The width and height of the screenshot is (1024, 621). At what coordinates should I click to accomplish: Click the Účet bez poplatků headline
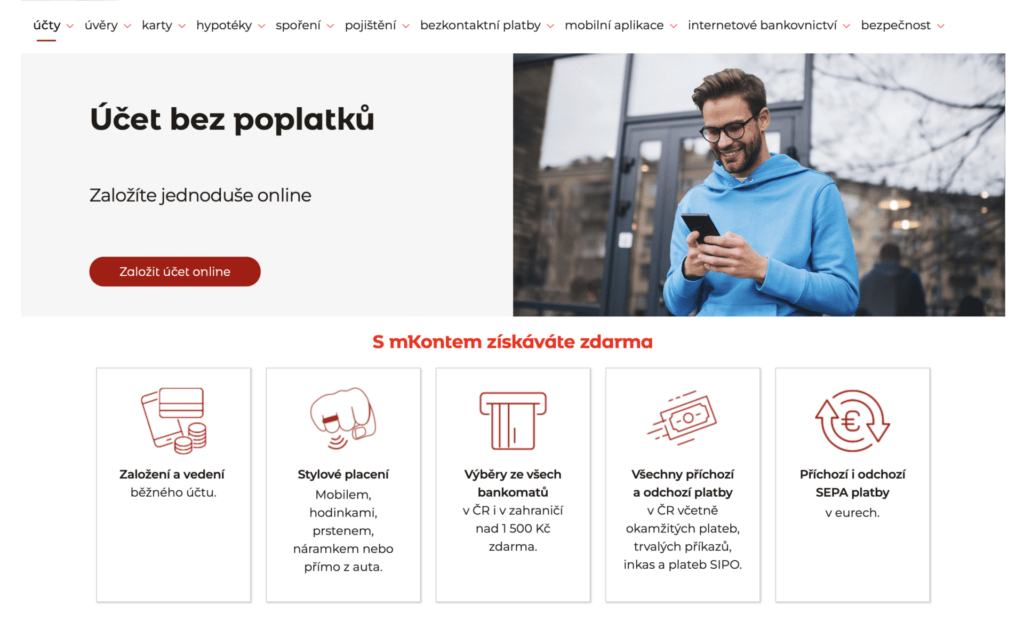pyautogui.click(x=232, y=119)
